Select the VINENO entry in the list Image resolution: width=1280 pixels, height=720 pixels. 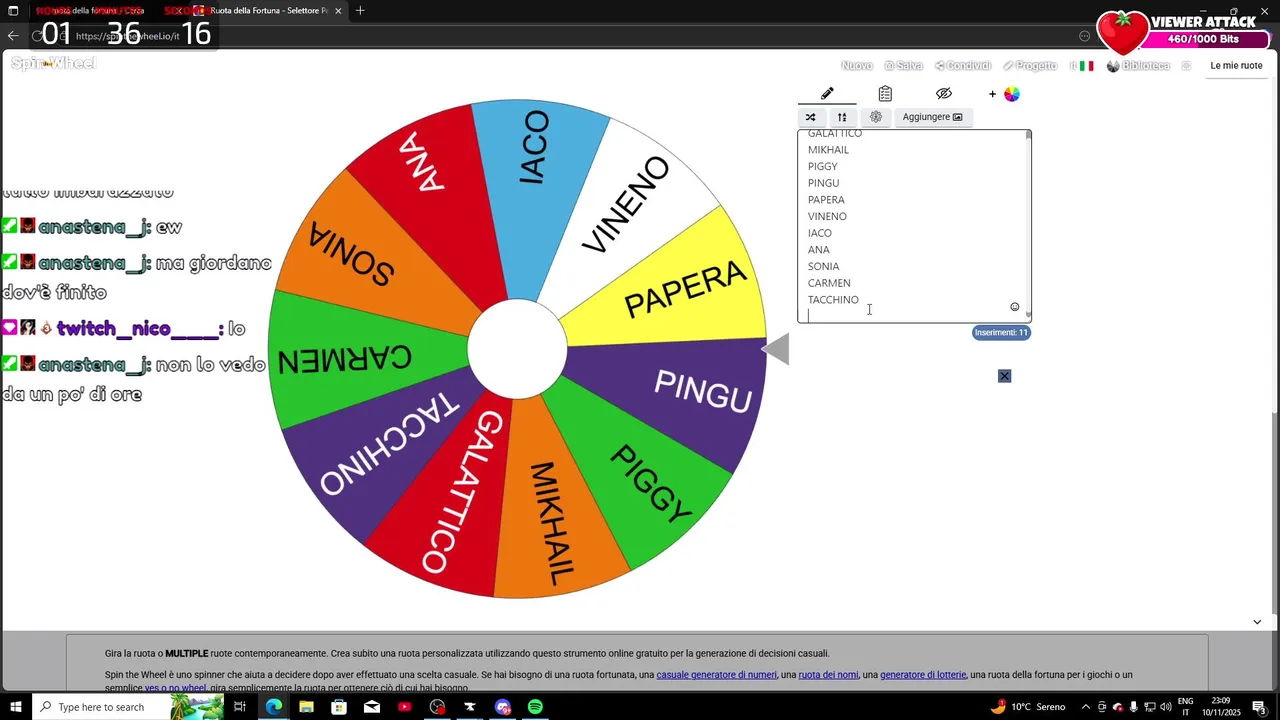(827, 216)
